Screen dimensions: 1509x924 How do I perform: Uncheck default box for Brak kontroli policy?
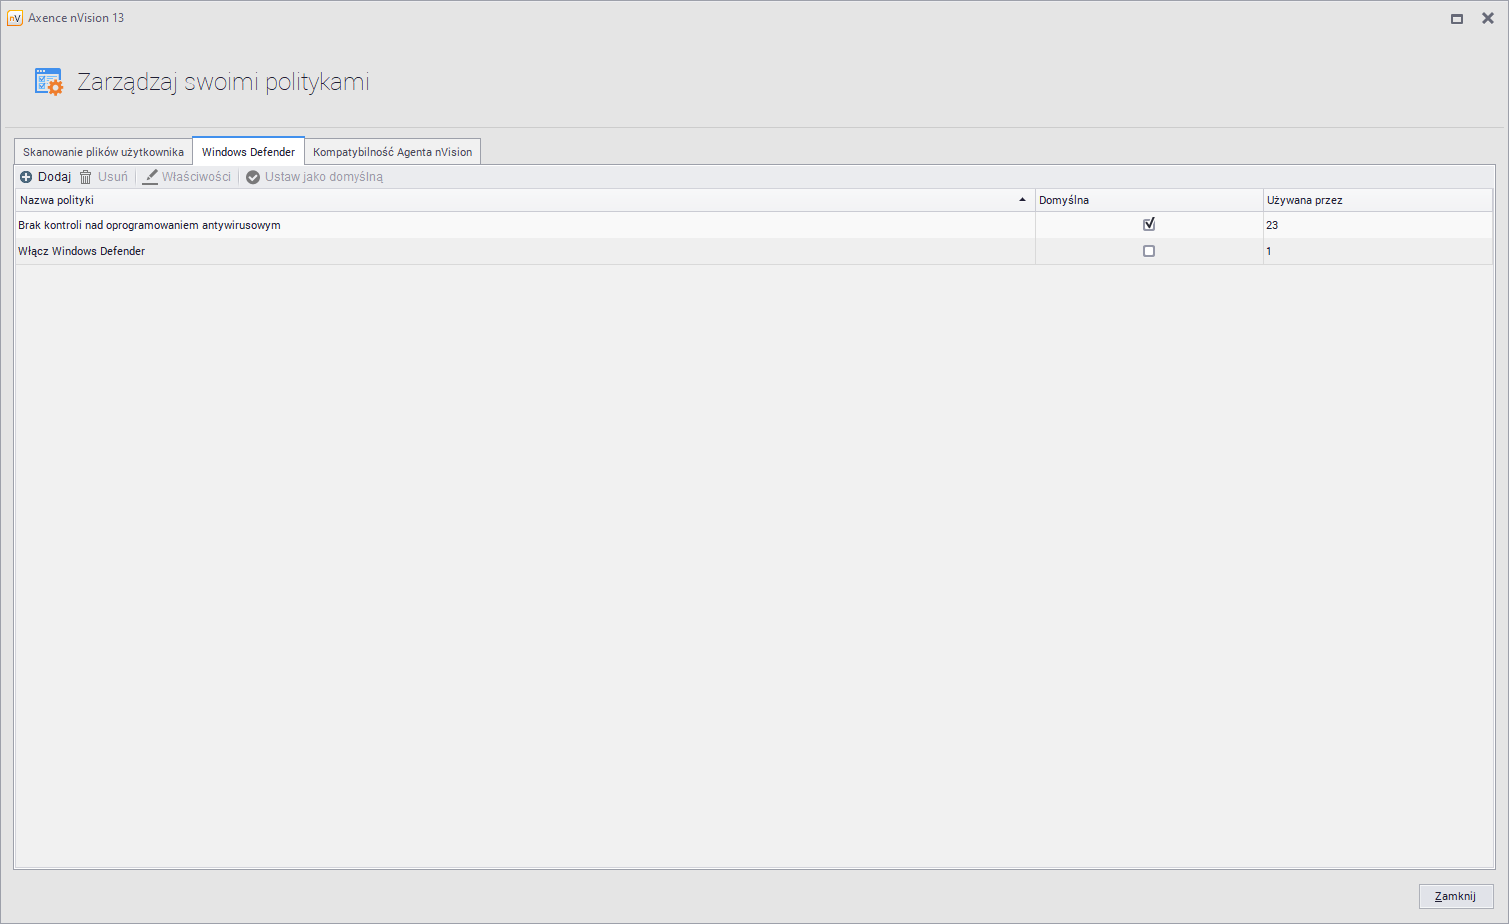(x=1149, y=225)
